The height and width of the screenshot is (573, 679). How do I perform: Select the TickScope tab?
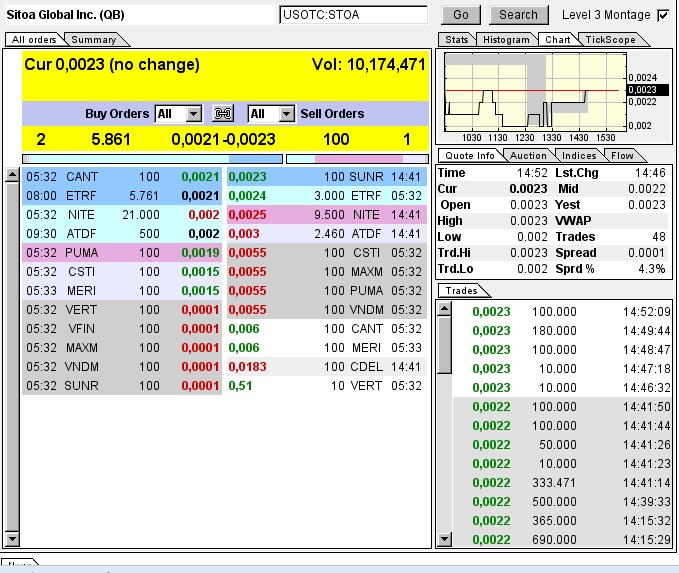[608, 40]
